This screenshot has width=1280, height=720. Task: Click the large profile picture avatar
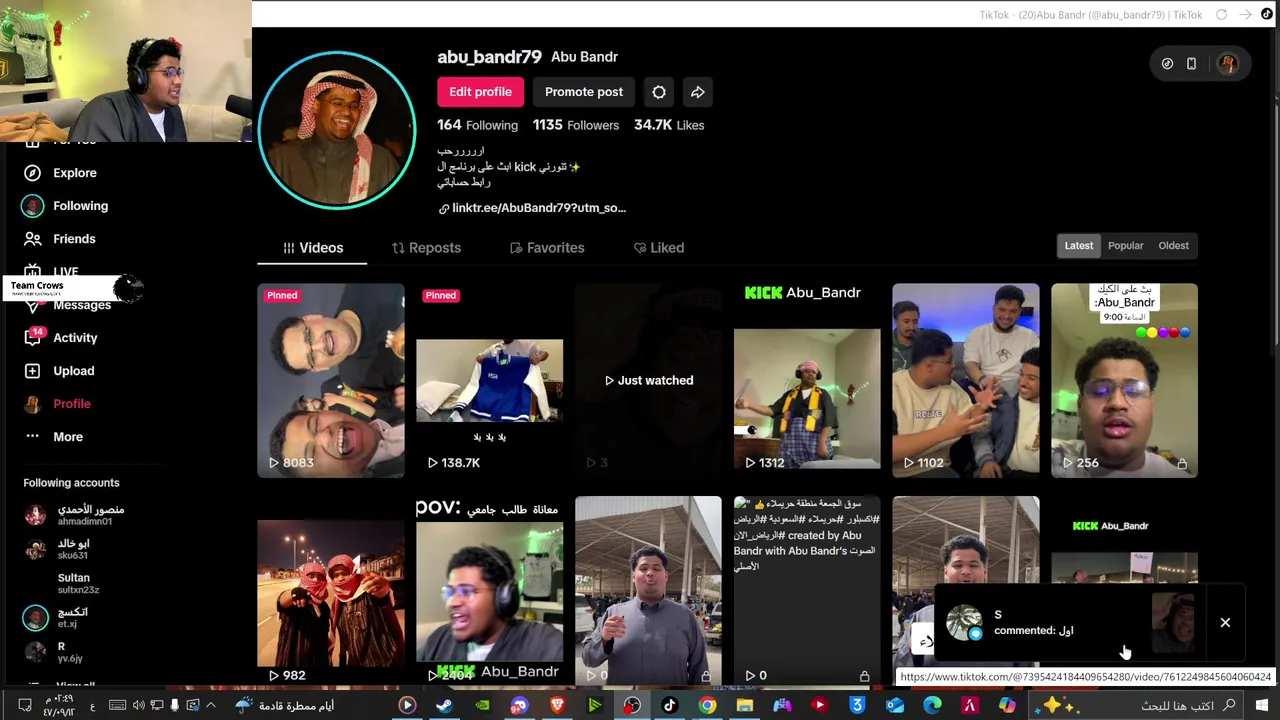pyautogui.click(x=337, y=129)
